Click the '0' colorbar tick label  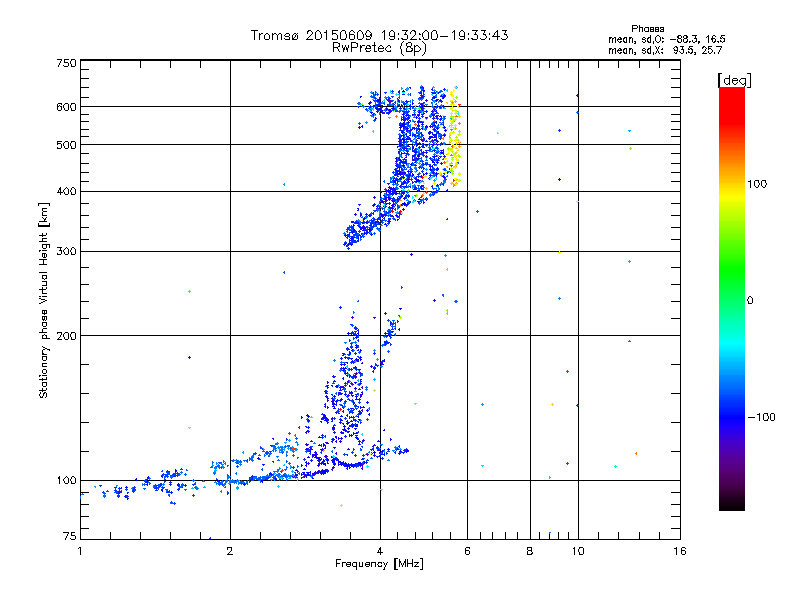(750, 301)
